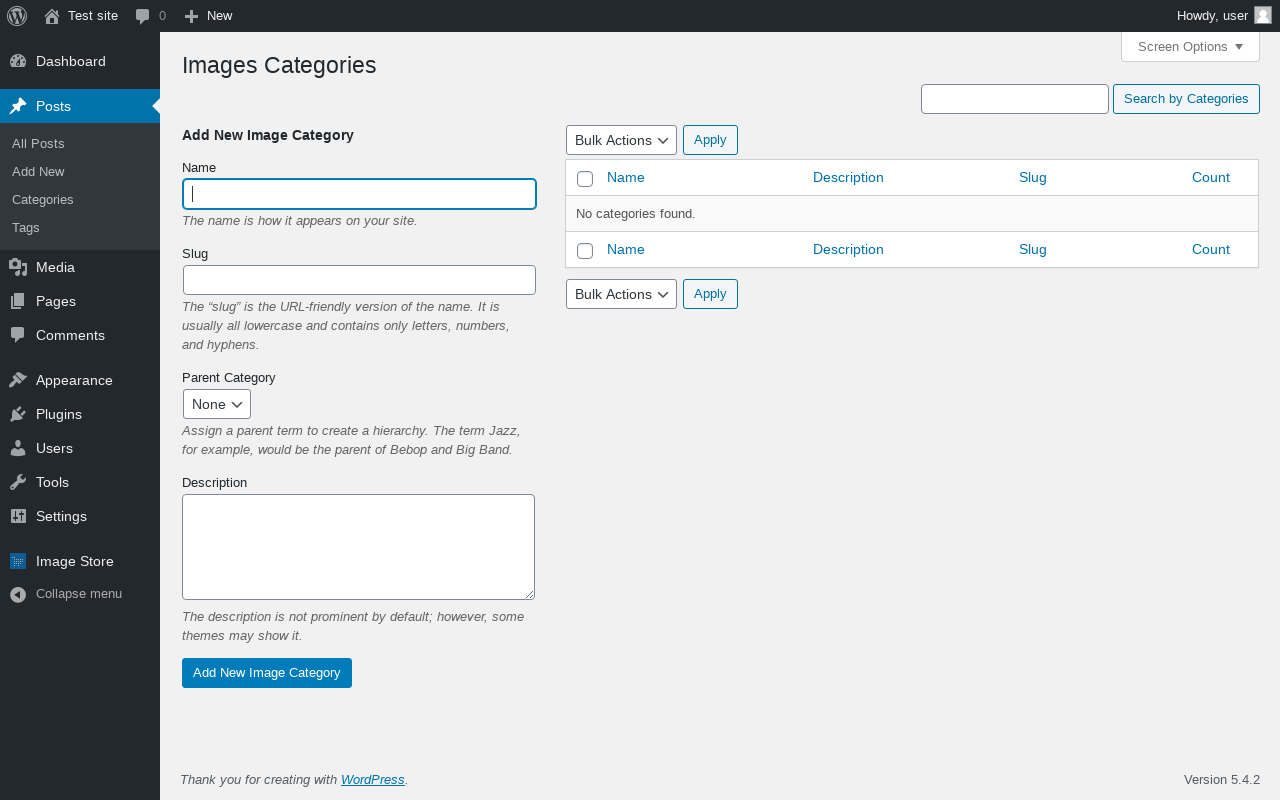1280x800 pixels.
Task: Go to the Tags submenu item
Action: (26, 227)
